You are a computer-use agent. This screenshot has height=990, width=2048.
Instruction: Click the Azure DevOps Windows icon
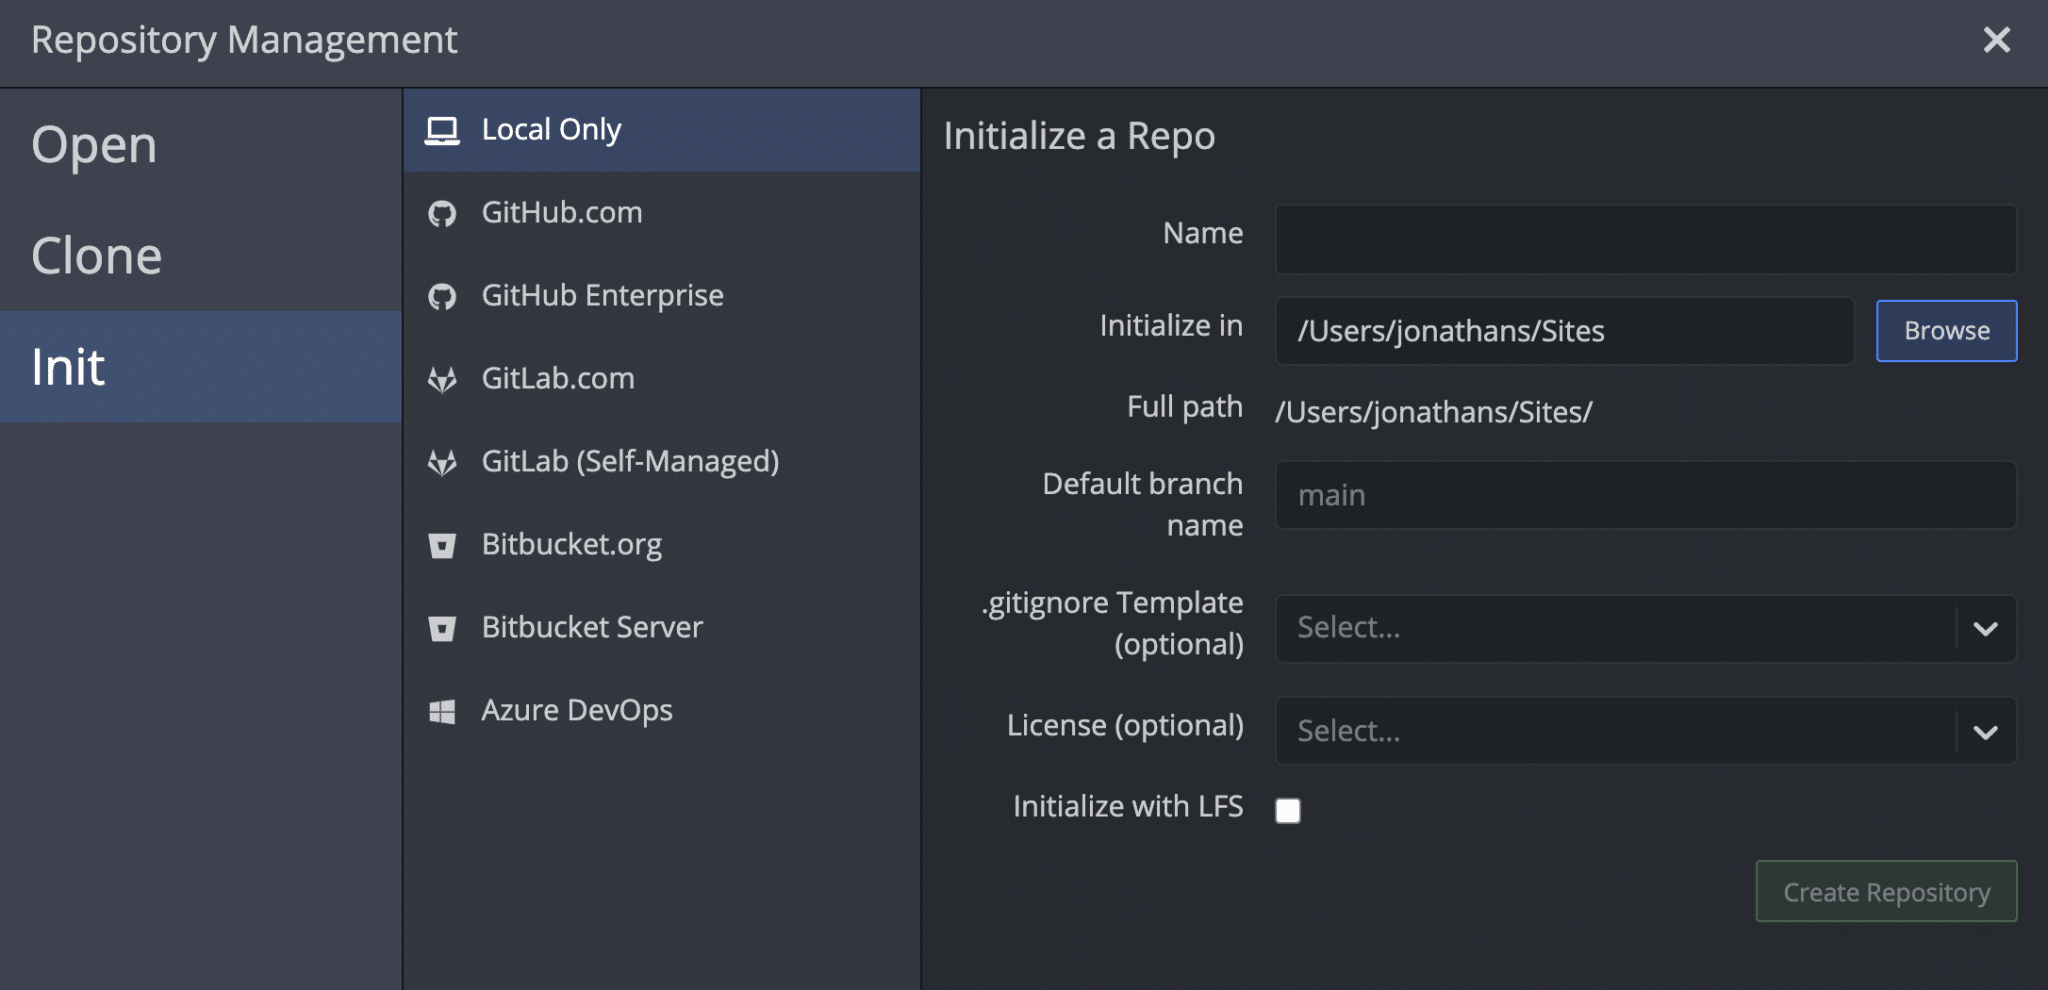[x=442, y=712]
